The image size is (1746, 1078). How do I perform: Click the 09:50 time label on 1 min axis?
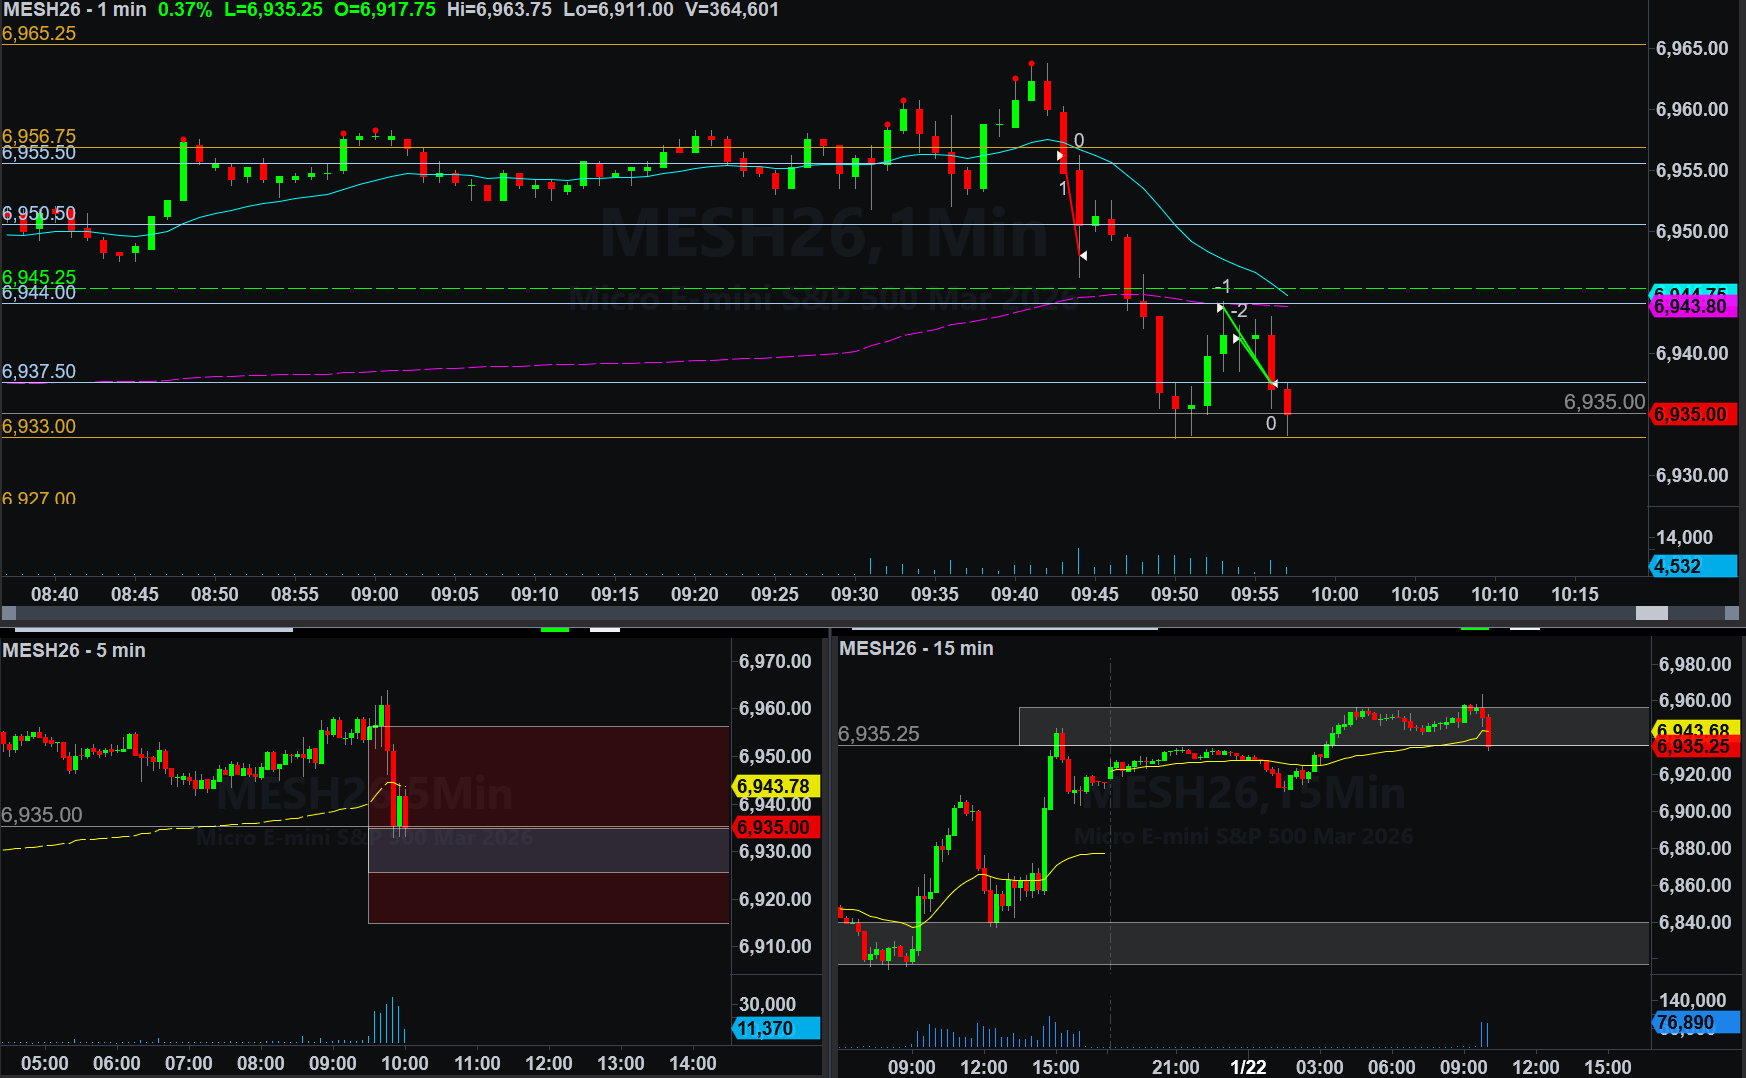1174,594
